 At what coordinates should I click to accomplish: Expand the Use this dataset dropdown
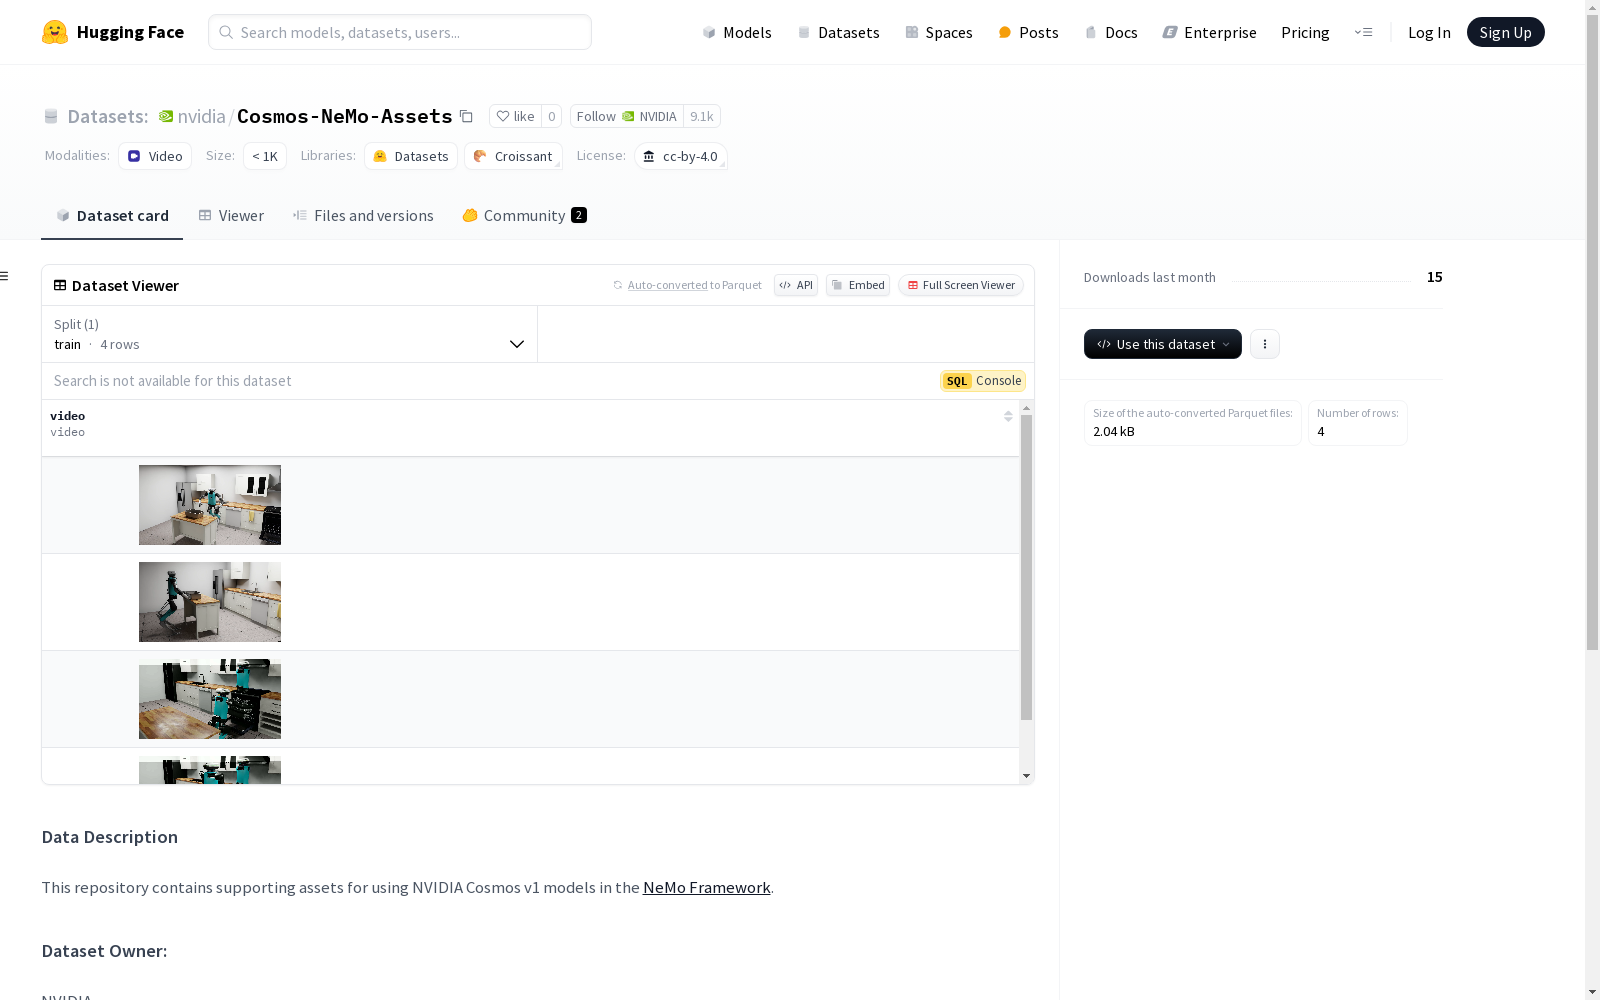tap(1163, 344)
